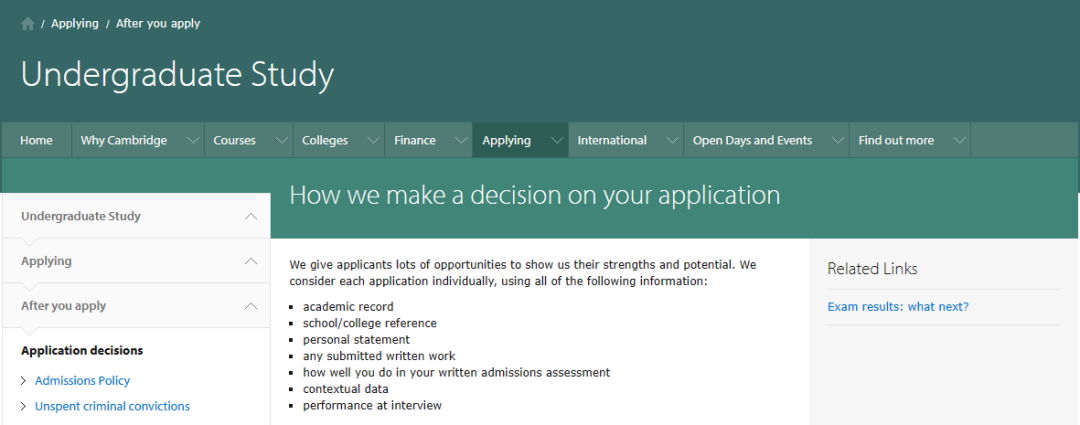The width and height of the screenshot is (1080, 425).
Task: Click the Applying navigation item
Action: click(x=506, y=141)
